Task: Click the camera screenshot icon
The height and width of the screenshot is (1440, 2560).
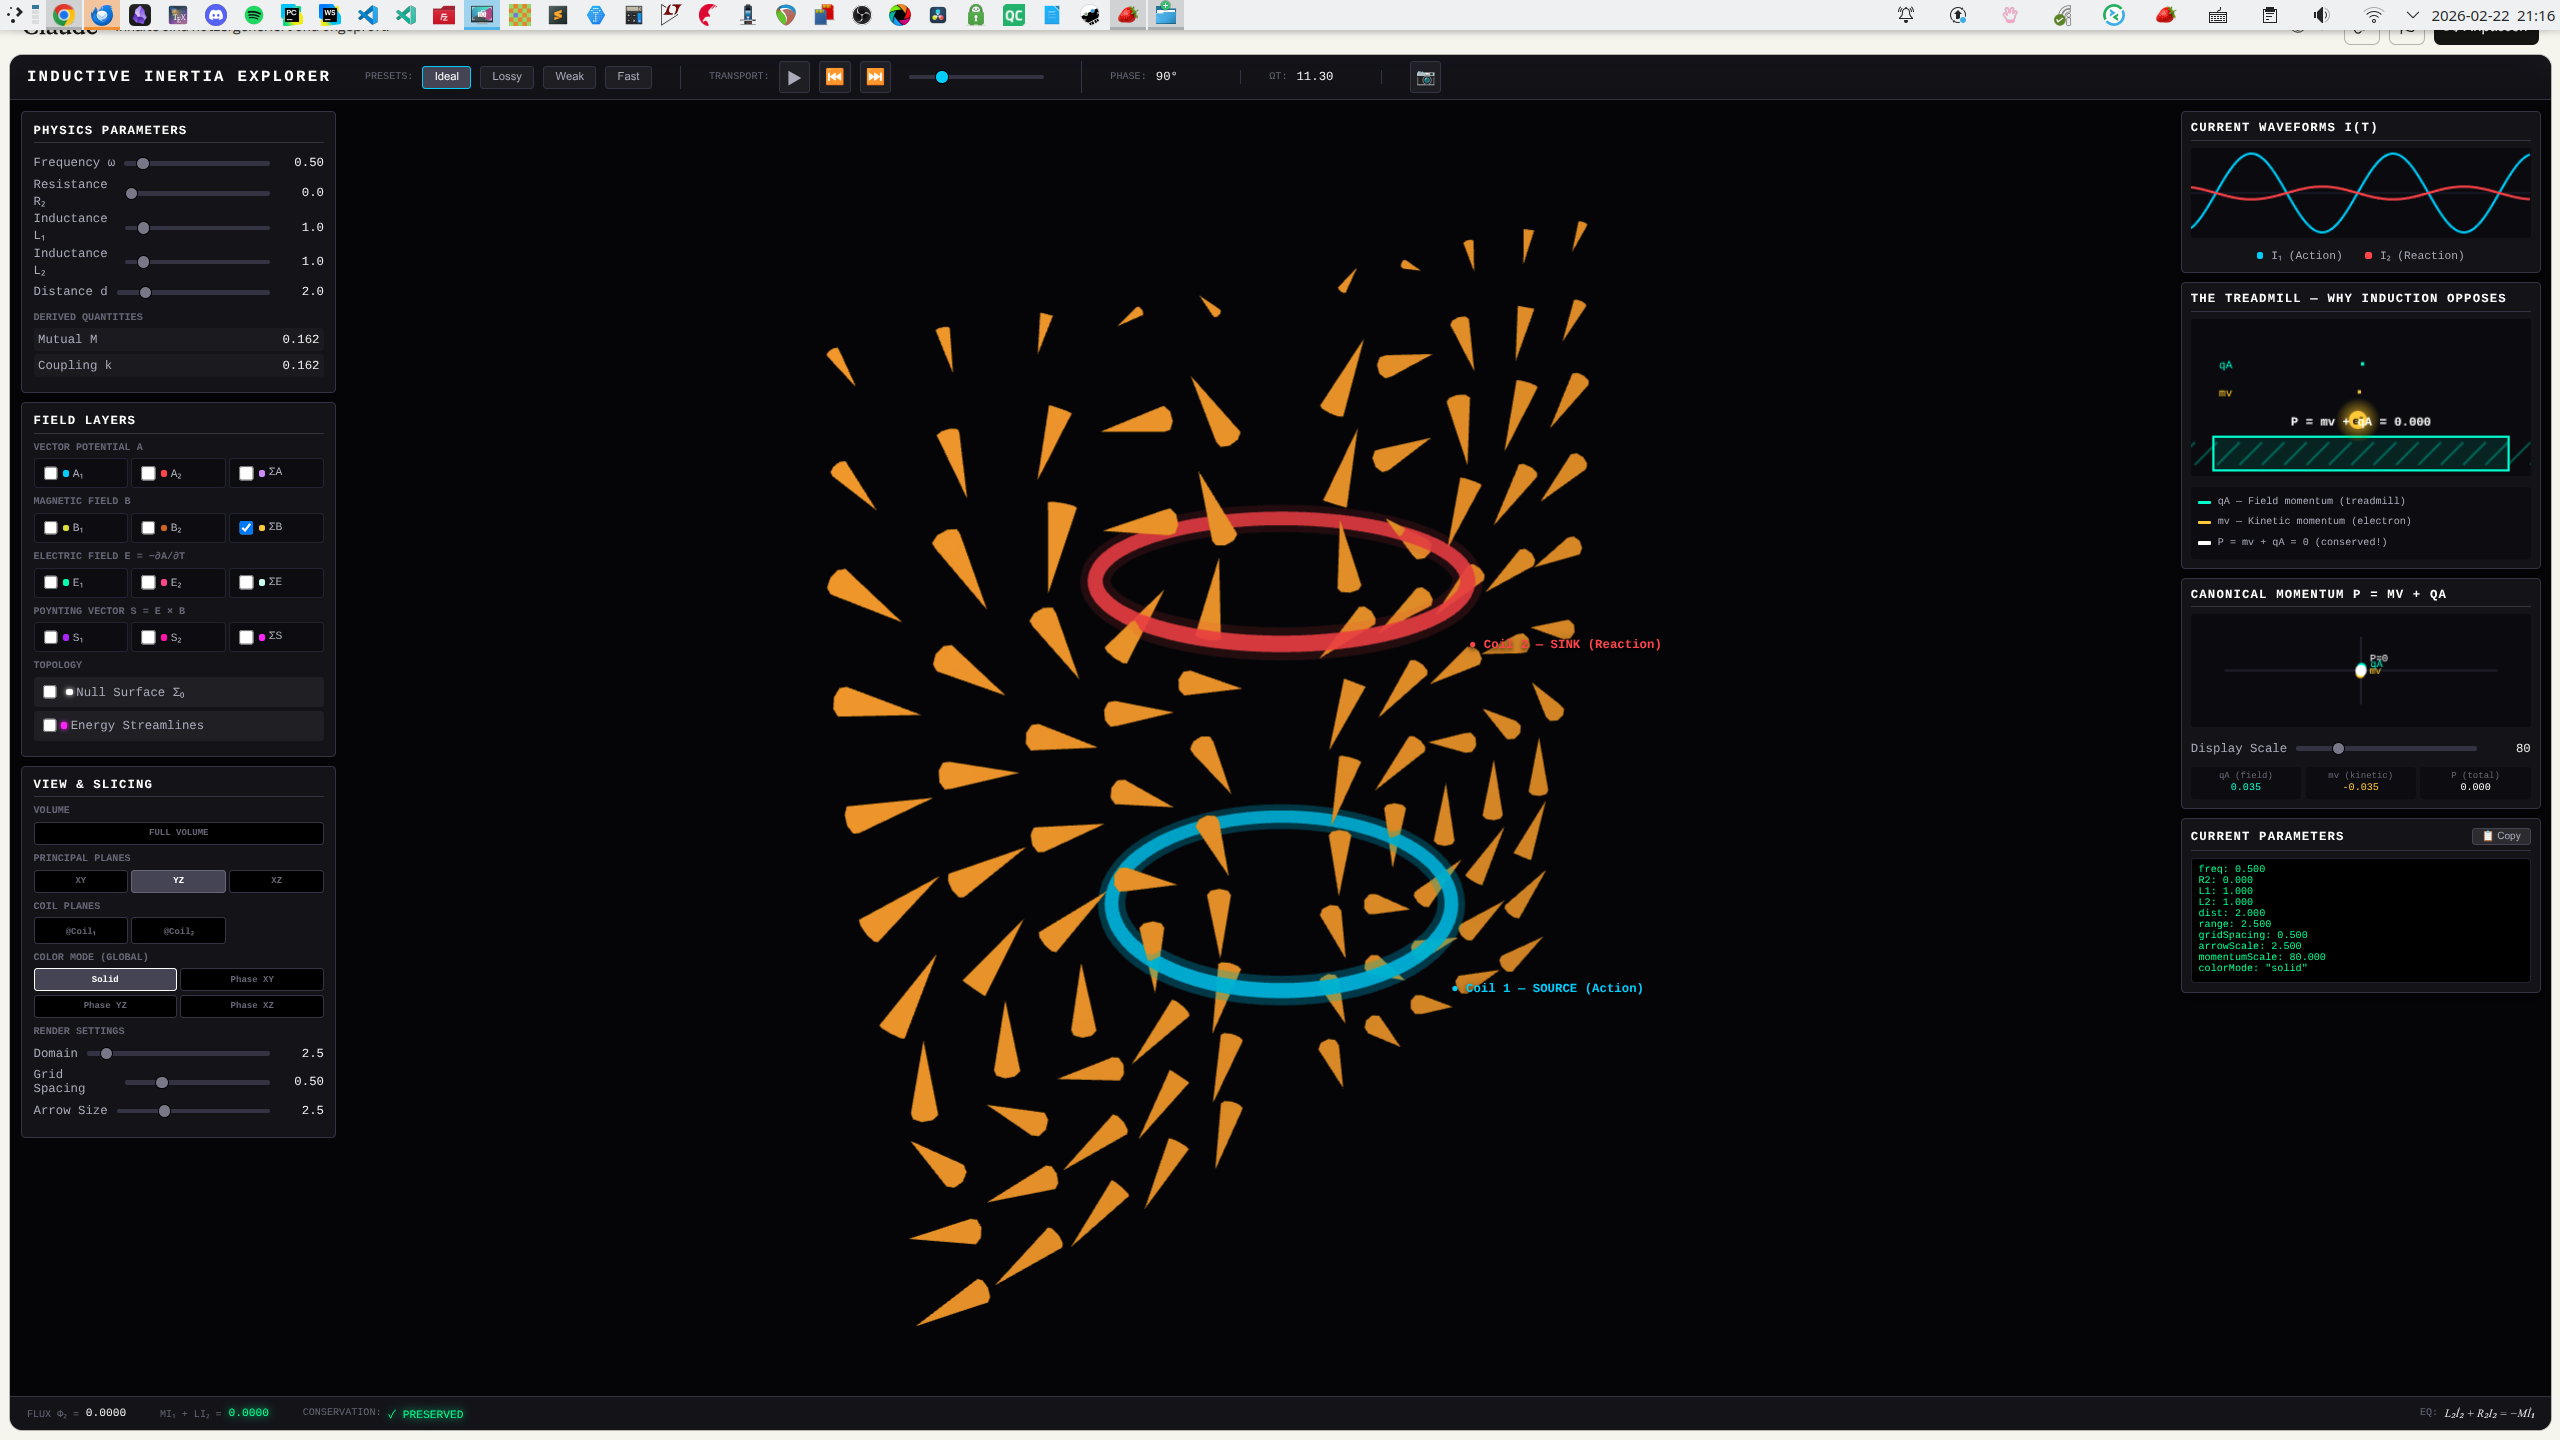Action: coord(1425,77)
